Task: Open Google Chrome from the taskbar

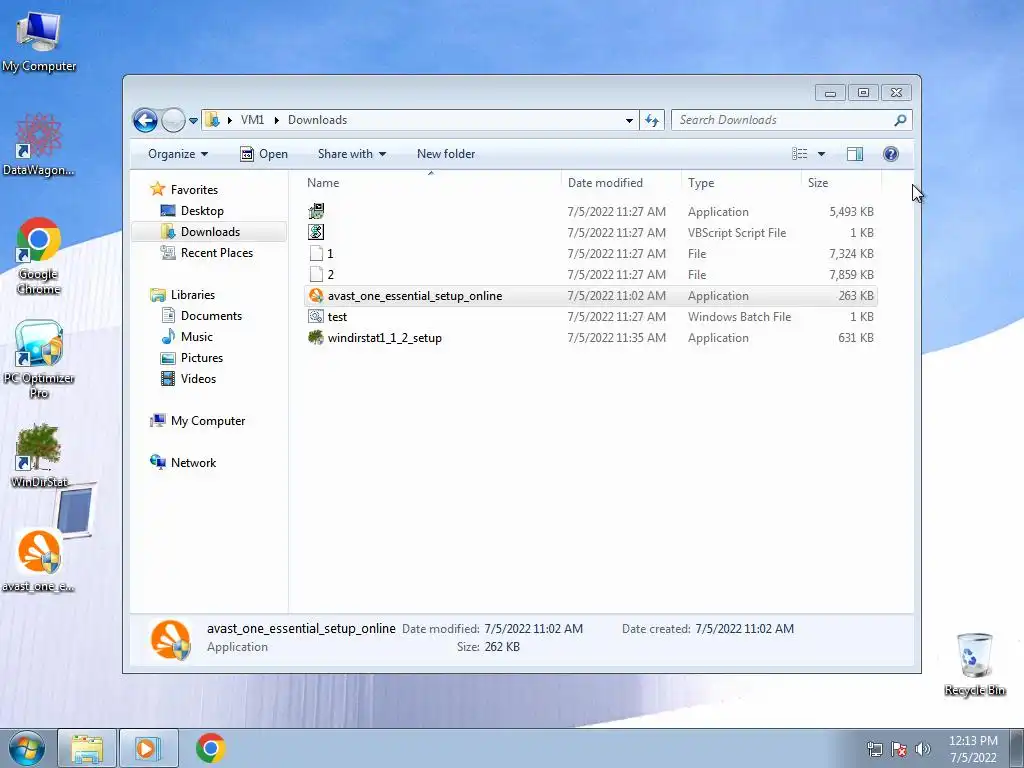Action: point(210,748)
